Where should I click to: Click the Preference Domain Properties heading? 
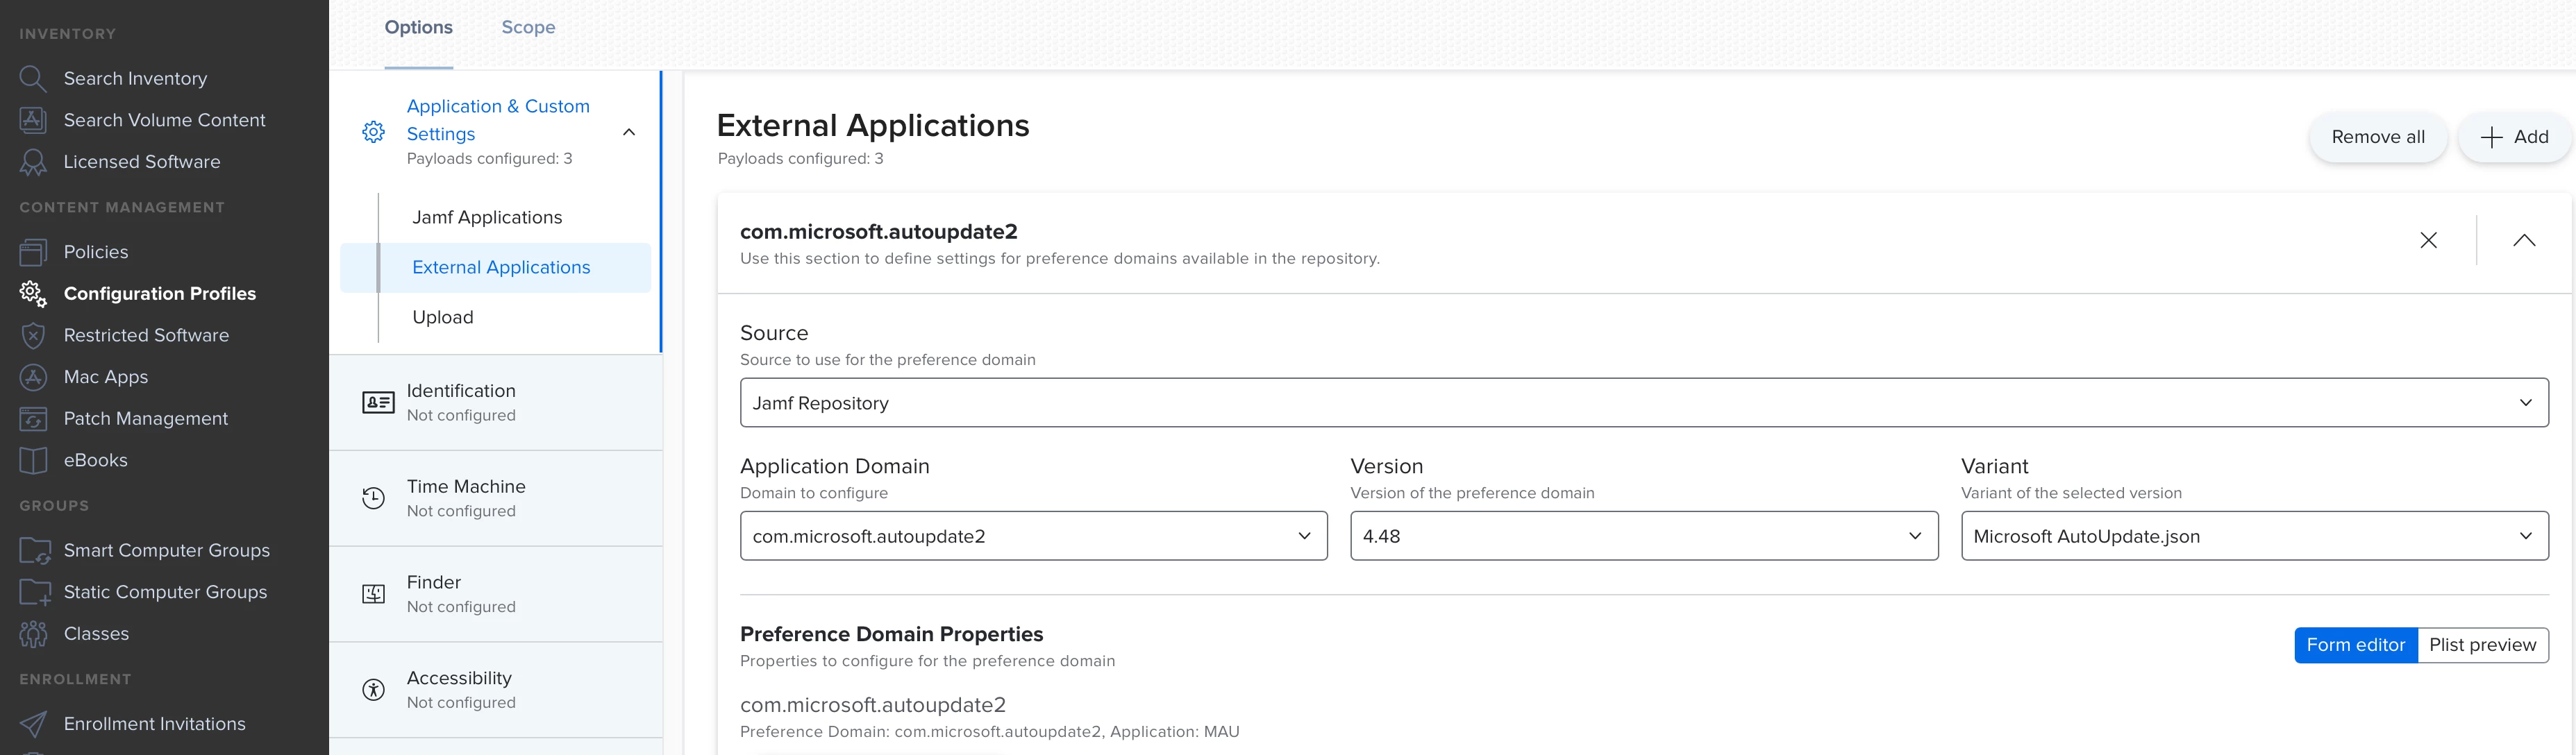click(891, 634)
